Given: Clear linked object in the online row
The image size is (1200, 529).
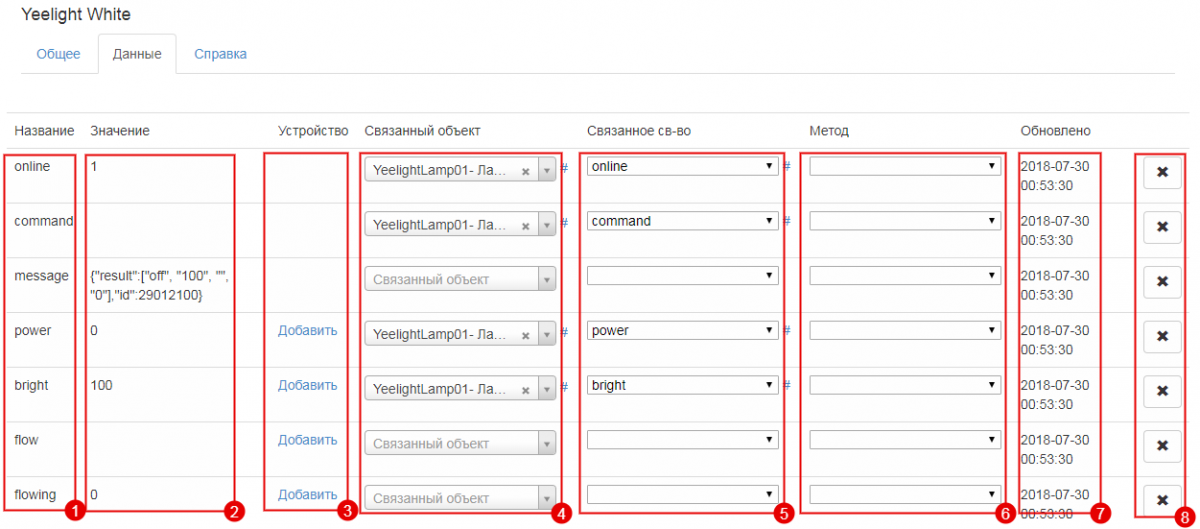Looking at the screenshot, I should coord(526,171).
